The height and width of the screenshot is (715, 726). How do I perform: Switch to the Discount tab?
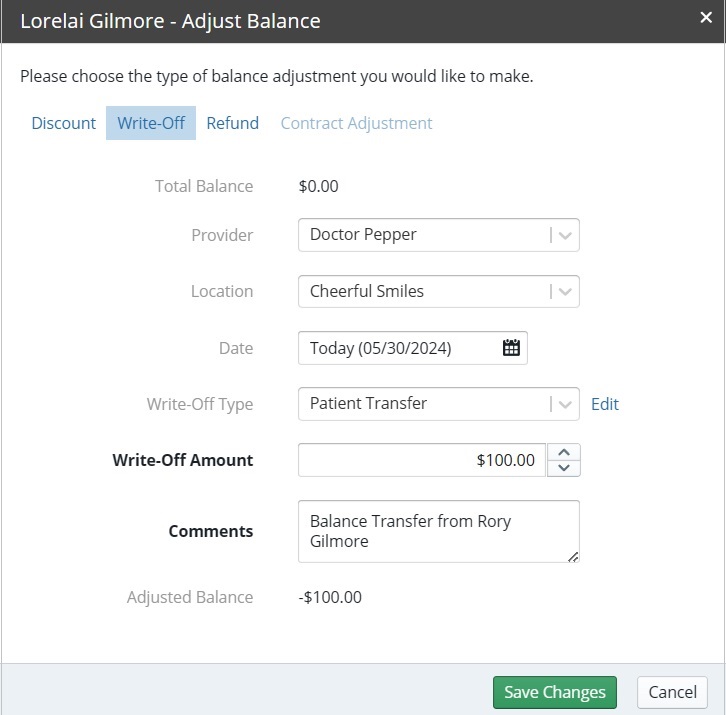click(63, 123)
